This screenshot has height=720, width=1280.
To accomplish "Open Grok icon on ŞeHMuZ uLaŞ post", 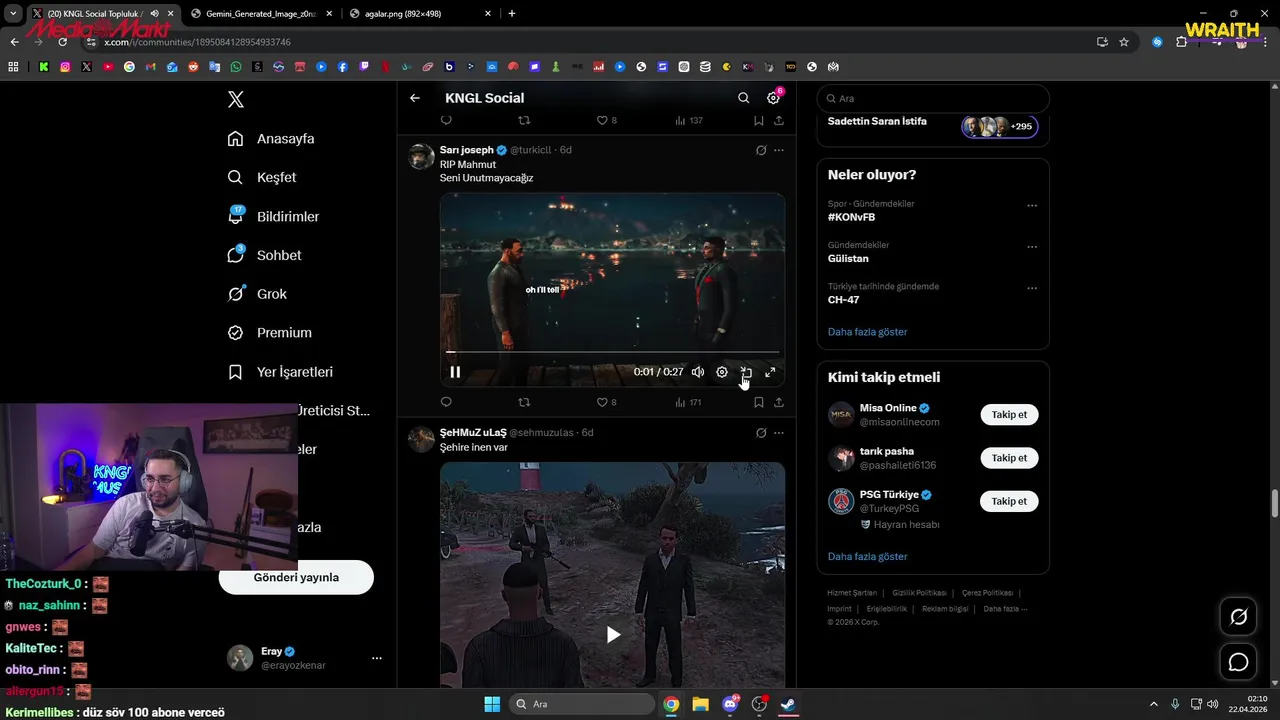I will pyautogui.click(x=761, y=433).
